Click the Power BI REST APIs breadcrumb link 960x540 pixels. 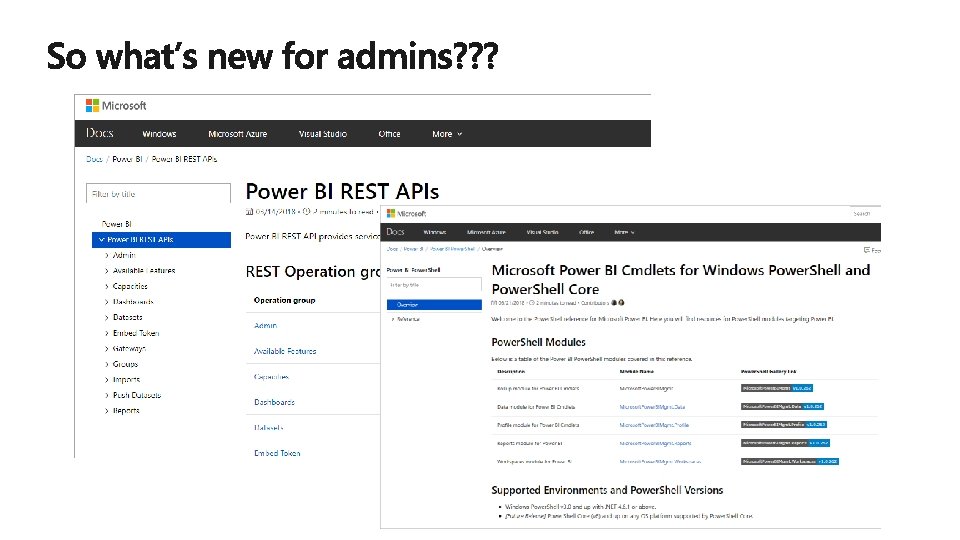pyautogui.click(x=184, y=159)
